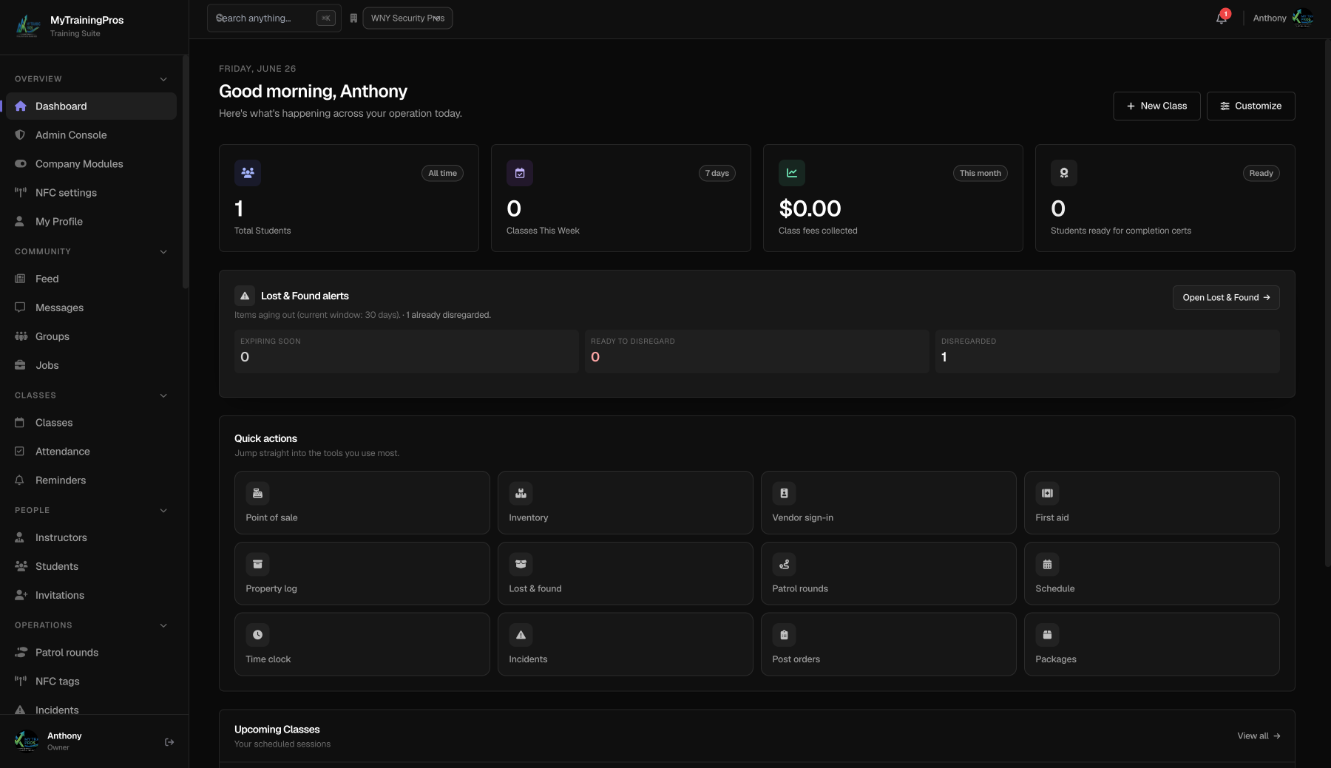Image resolution: width=1331 pixels, height=768 pixels.
Task: Collapse the Overview sidebar section
Action: pos(164,79)
